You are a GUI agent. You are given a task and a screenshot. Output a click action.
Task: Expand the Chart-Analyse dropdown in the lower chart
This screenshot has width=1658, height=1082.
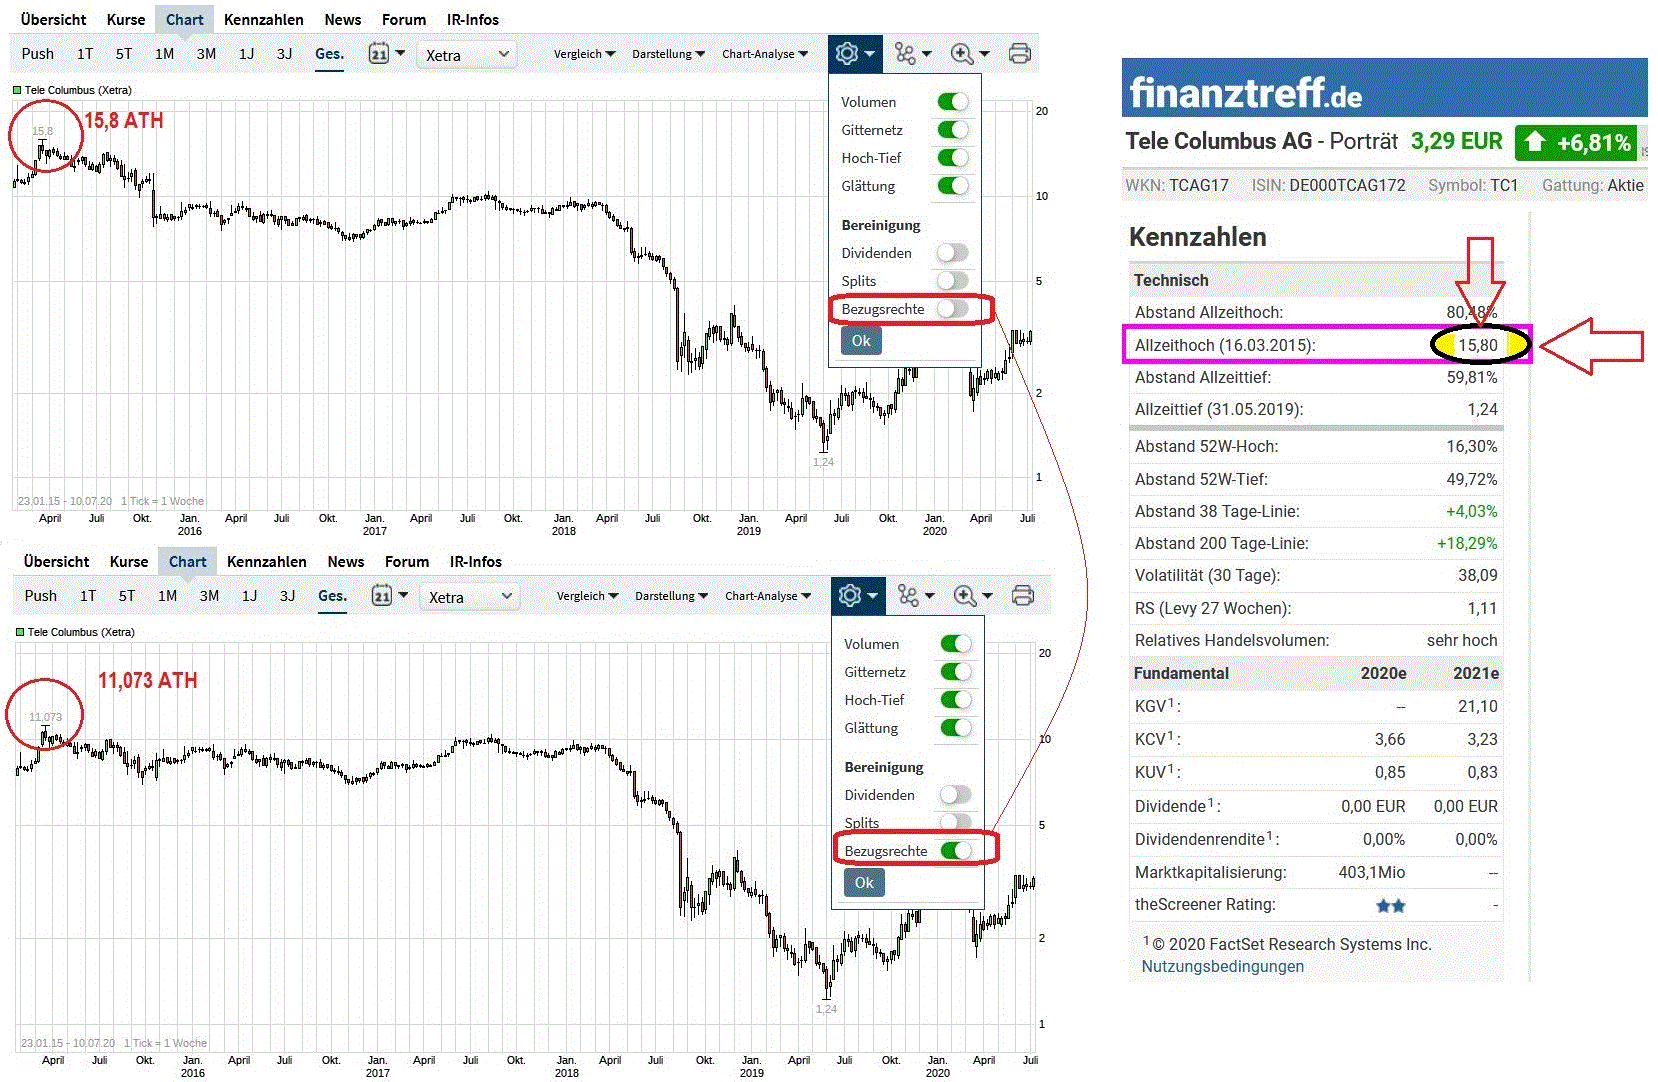pyautogui.click(x=768, y=596)
